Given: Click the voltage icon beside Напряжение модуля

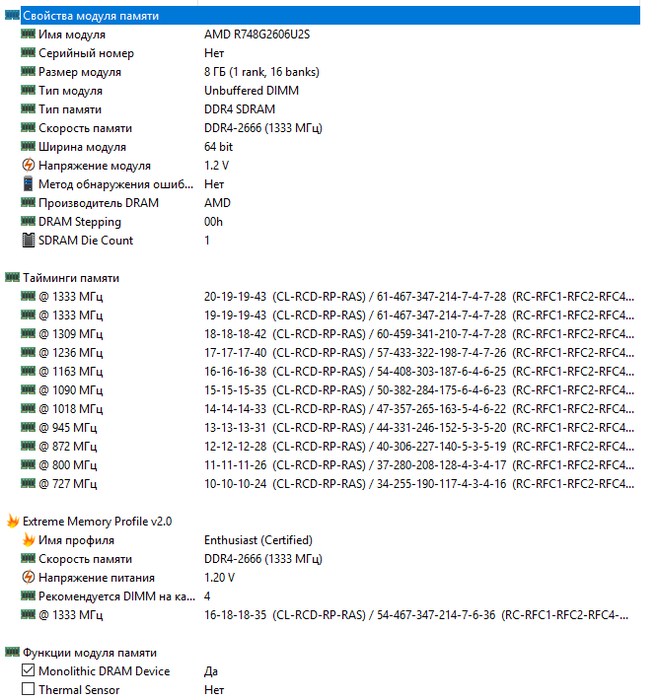Looking at the screenshot, I should pos(28,165).
